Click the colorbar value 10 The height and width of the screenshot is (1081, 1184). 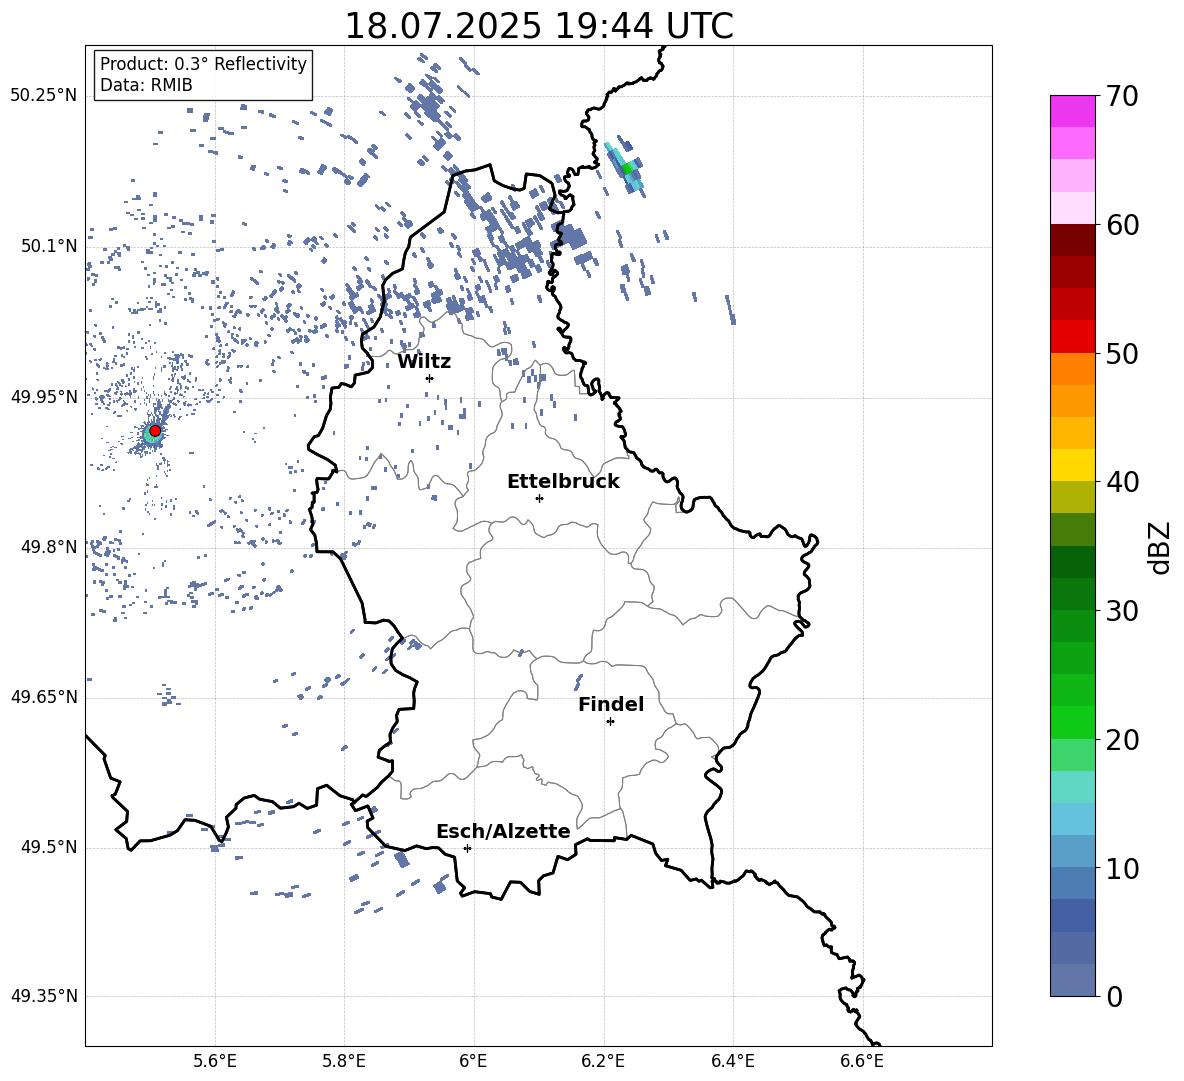(1122, 868)
